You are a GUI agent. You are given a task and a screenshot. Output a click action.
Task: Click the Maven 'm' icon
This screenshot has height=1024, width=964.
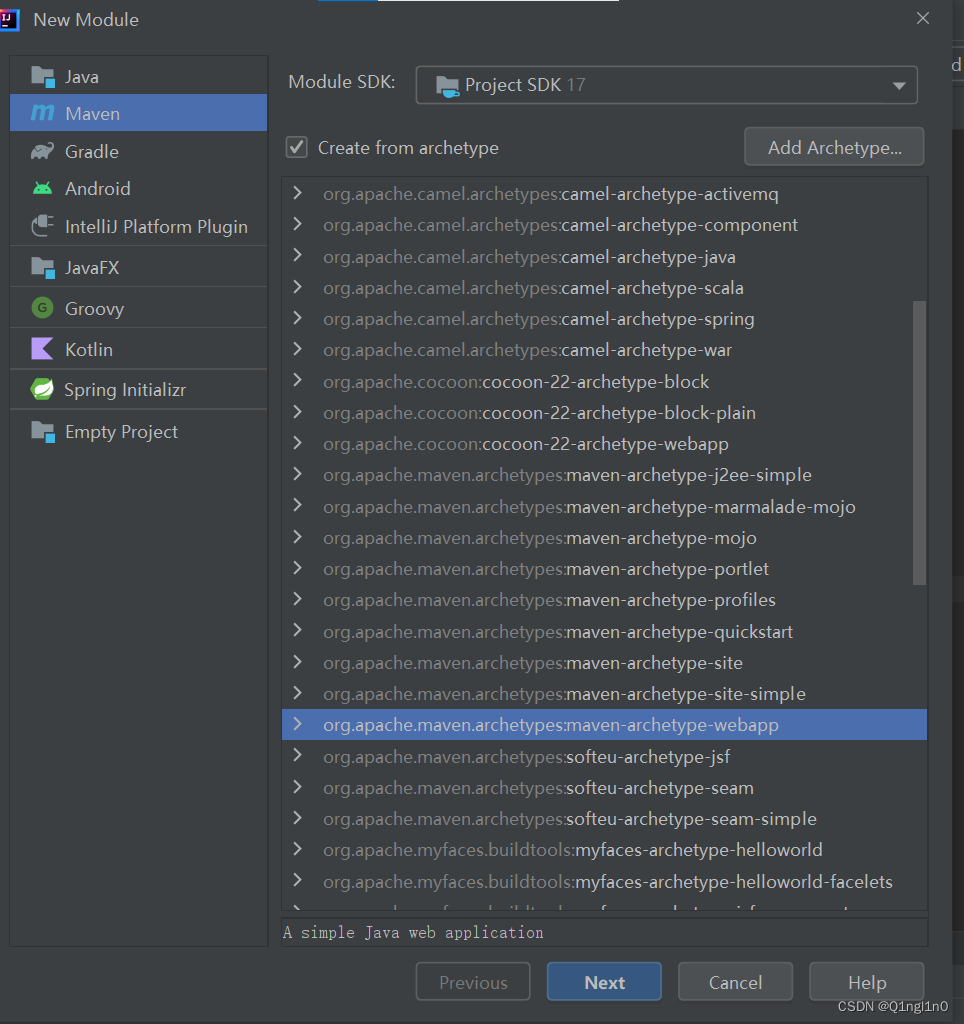pos(43,113)
